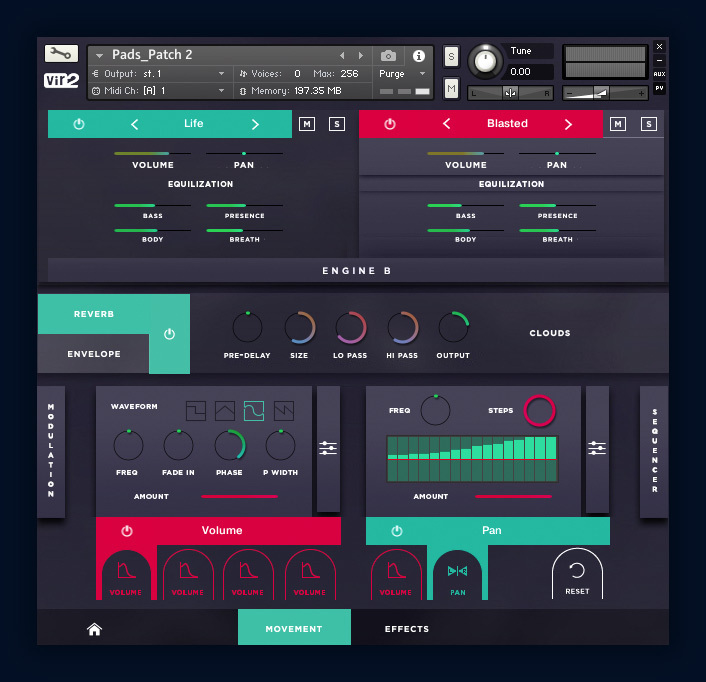Open the vertical Sequencer tab
The image size is (706, 682).
tap(654, 451)
